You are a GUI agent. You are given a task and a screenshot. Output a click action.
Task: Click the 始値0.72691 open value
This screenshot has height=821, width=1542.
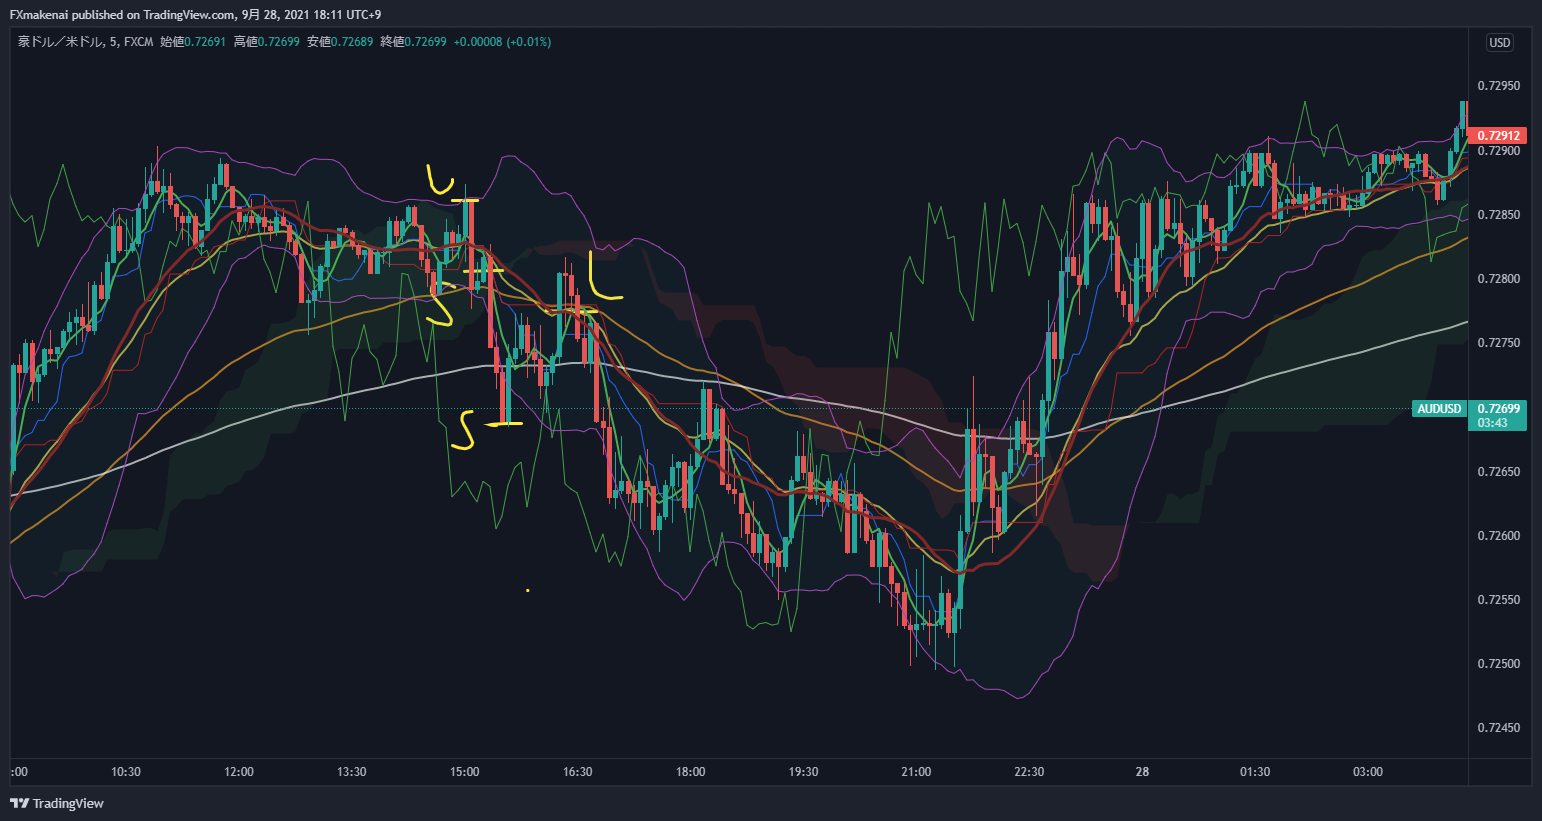193,42
